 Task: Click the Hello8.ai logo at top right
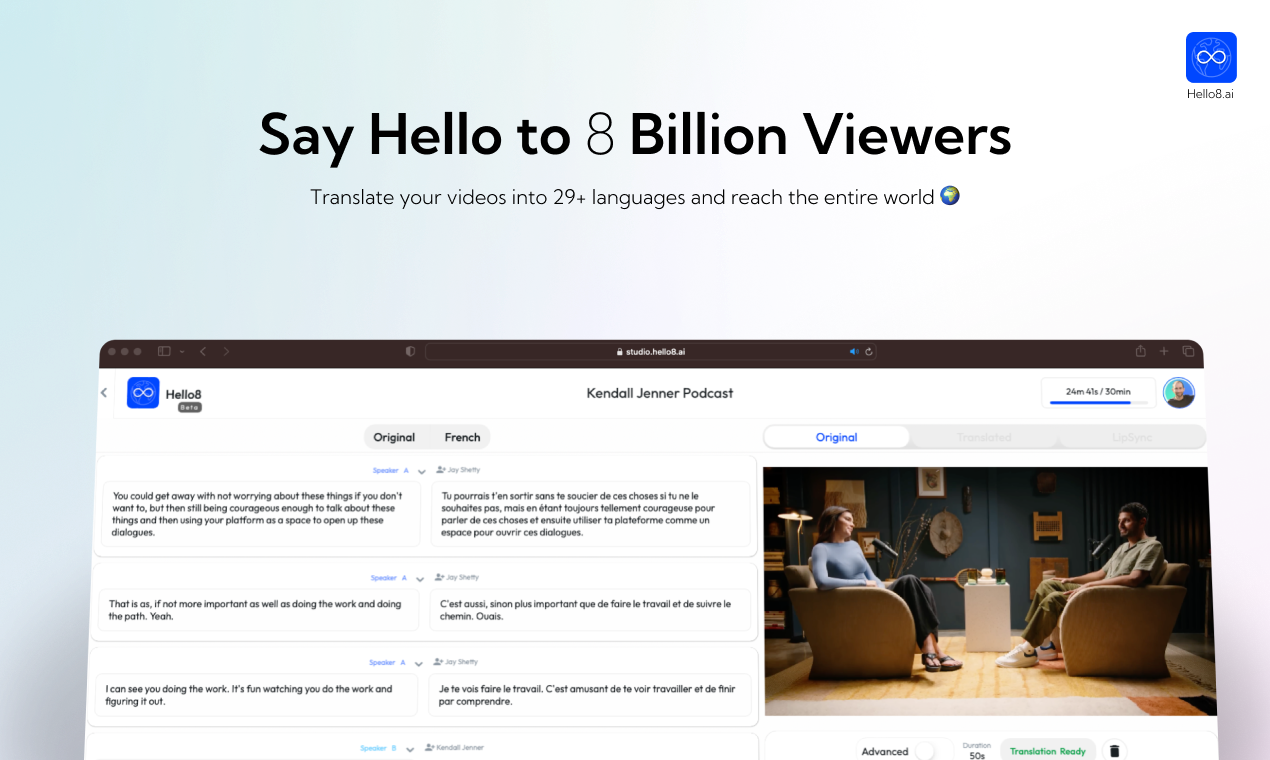(x=1211, y=58)
